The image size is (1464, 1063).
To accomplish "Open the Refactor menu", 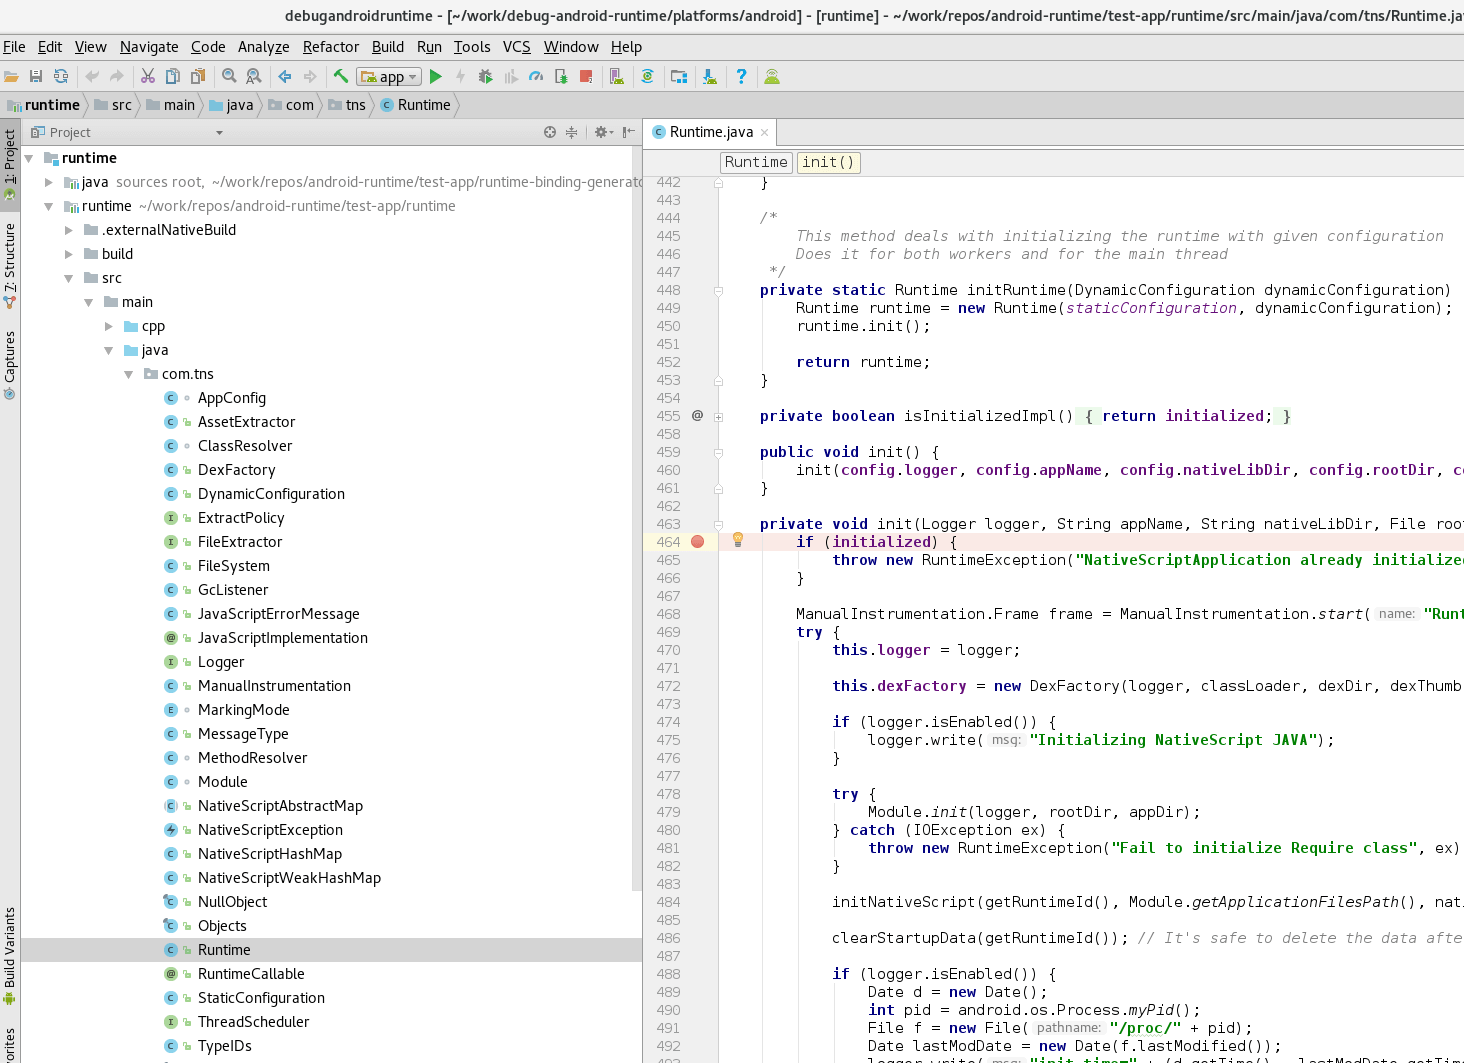I will 330,47.
